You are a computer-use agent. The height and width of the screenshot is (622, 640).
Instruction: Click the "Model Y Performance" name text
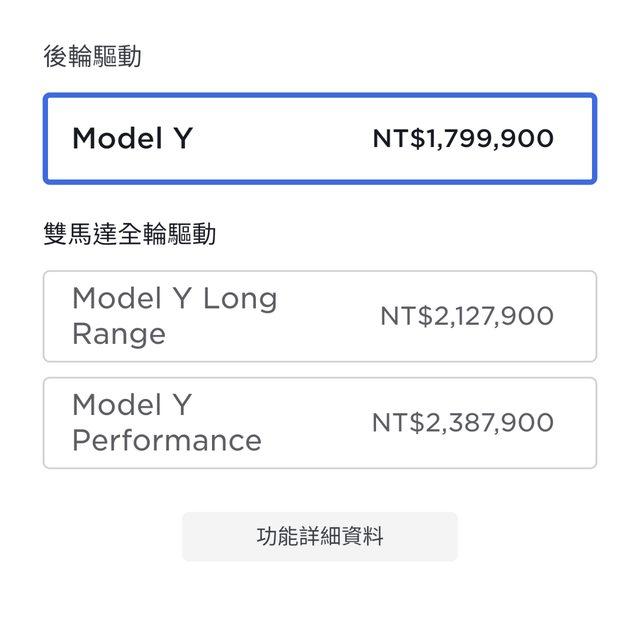(x=166, y=422)
